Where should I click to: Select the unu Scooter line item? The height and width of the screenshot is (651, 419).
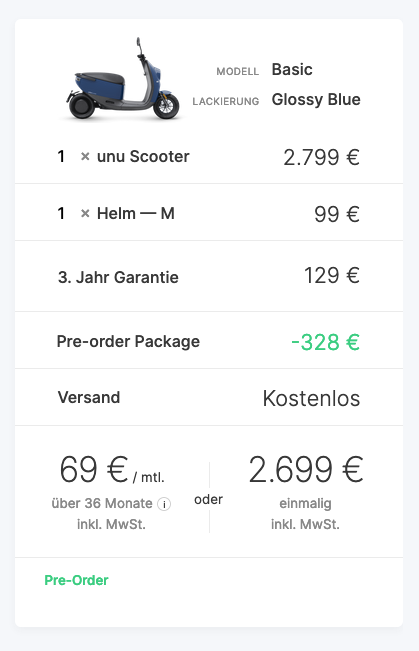tap(209, 157)
